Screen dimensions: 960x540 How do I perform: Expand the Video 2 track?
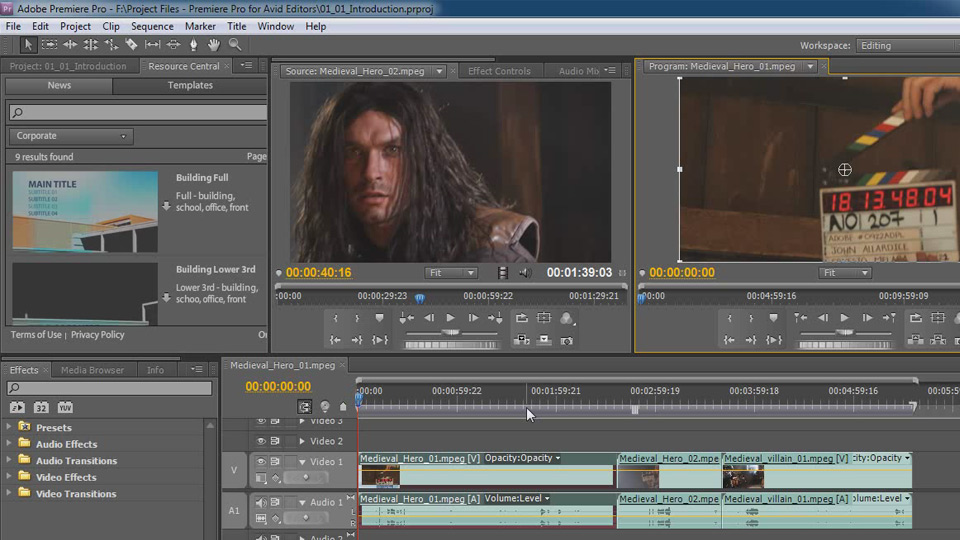click(302, 441)
